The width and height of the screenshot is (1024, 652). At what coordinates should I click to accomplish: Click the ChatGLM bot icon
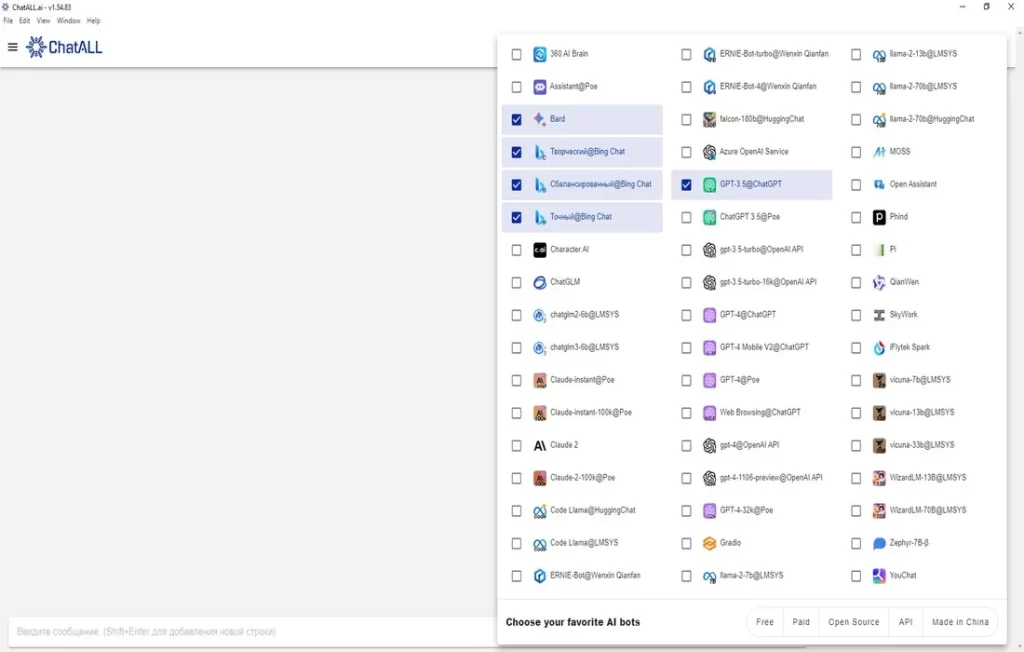point(539,282)
